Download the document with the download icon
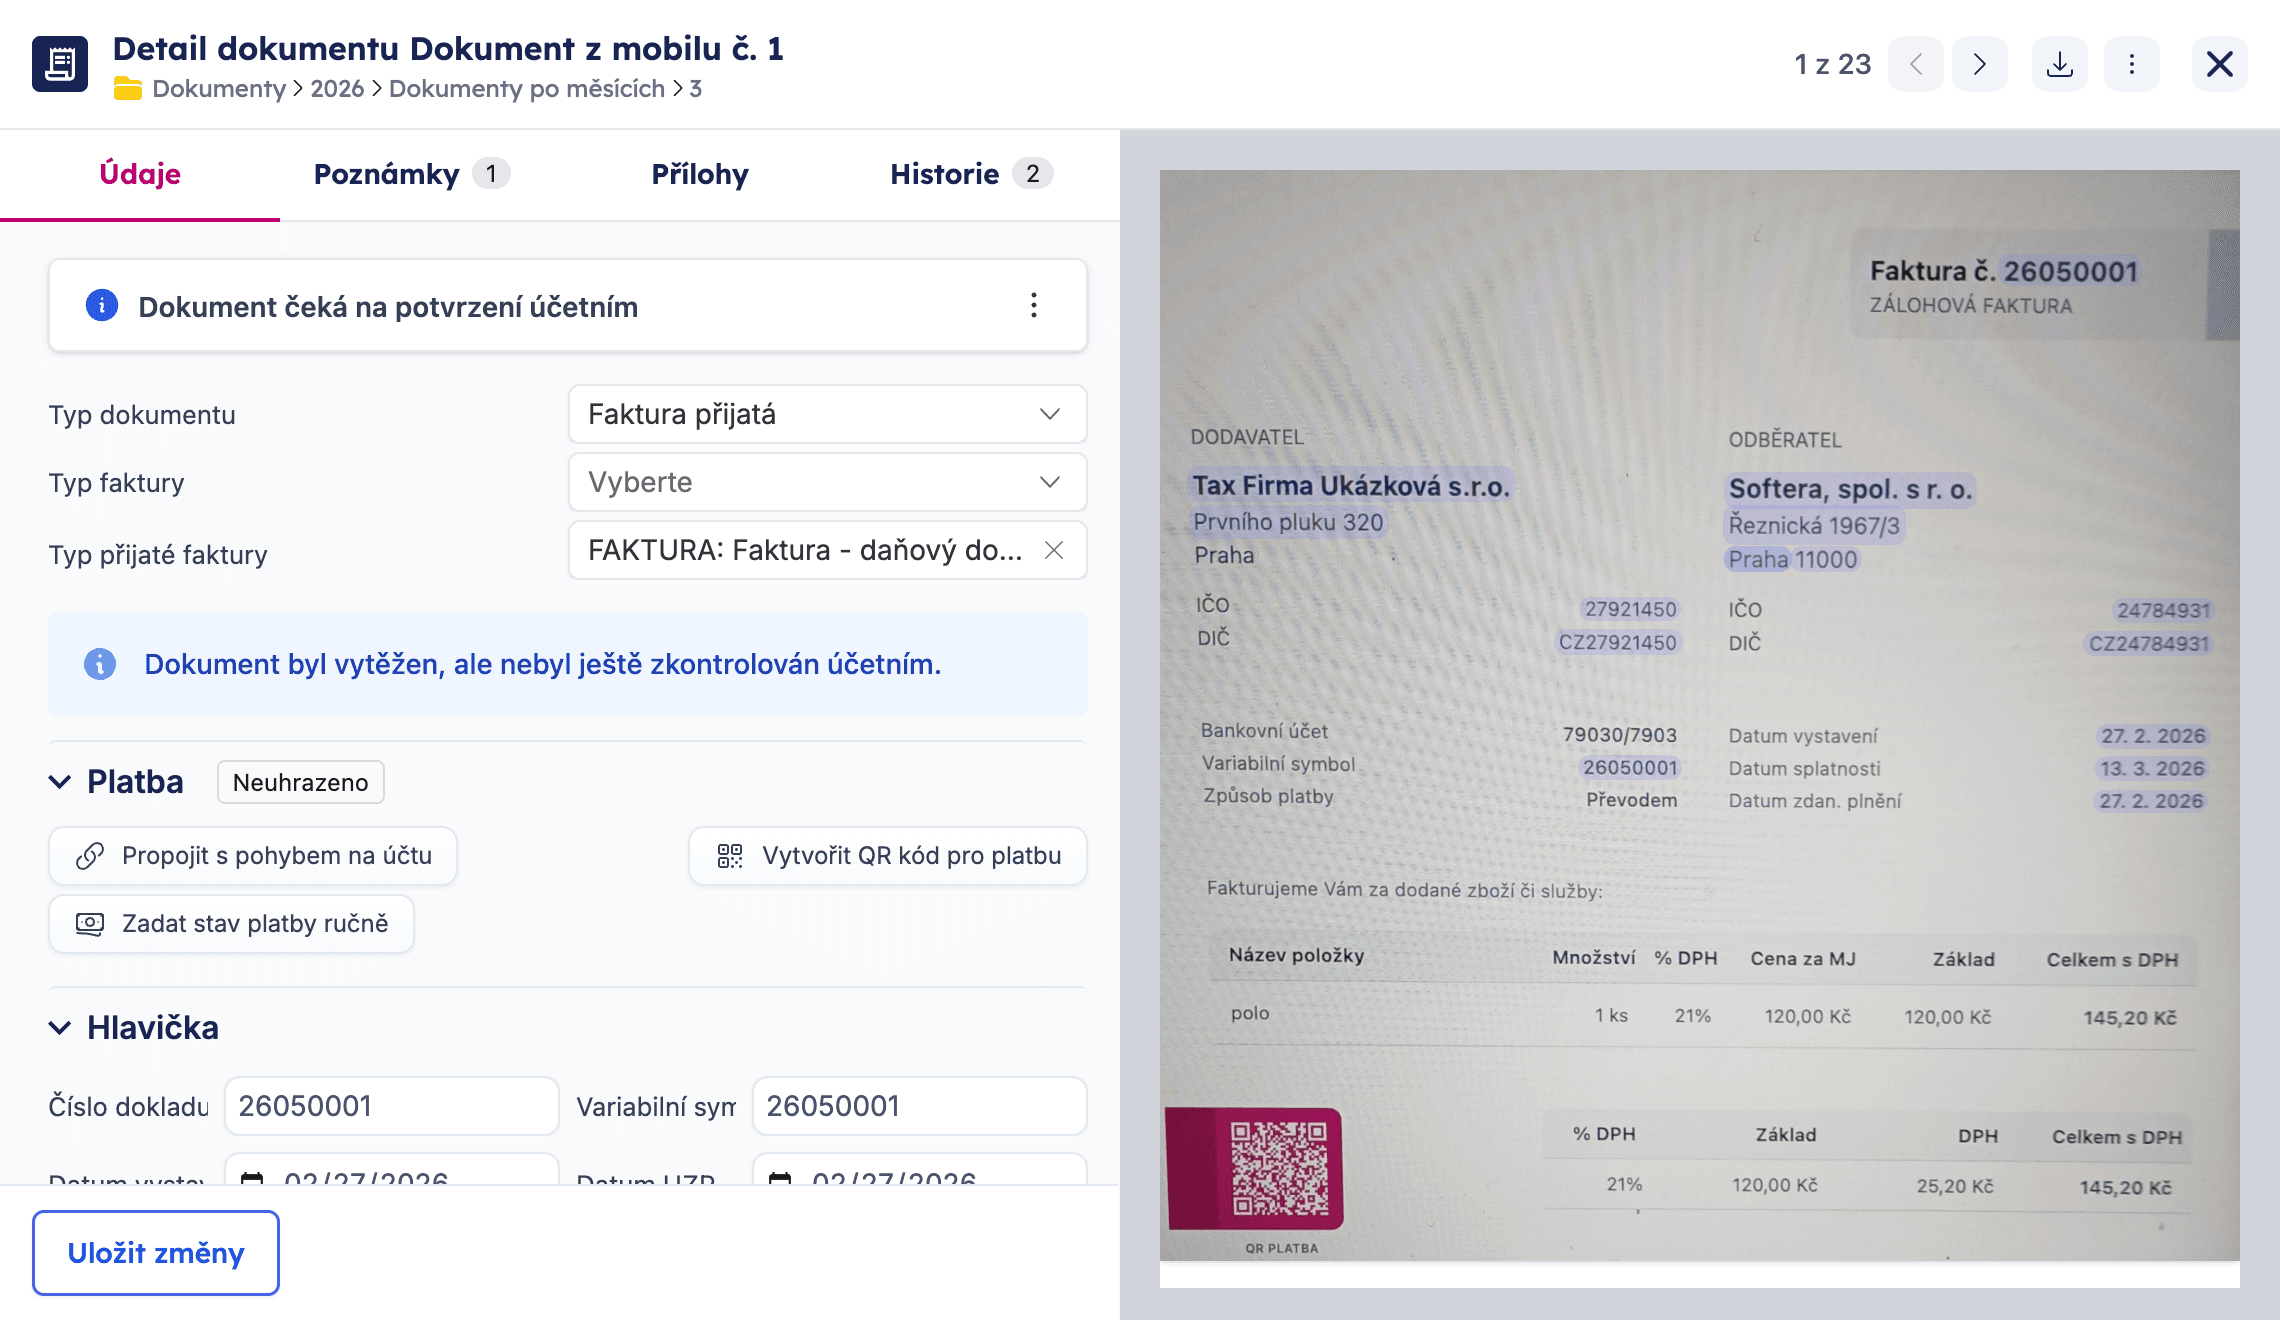 pyautogui.click(x=2059, y=65)
